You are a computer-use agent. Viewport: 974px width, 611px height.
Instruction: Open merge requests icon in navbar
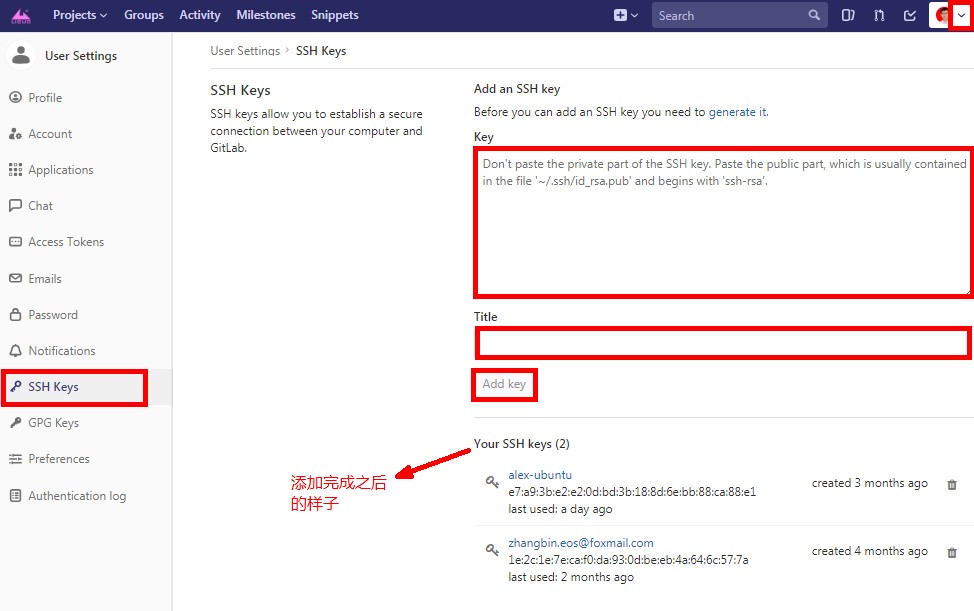[879, 15]
